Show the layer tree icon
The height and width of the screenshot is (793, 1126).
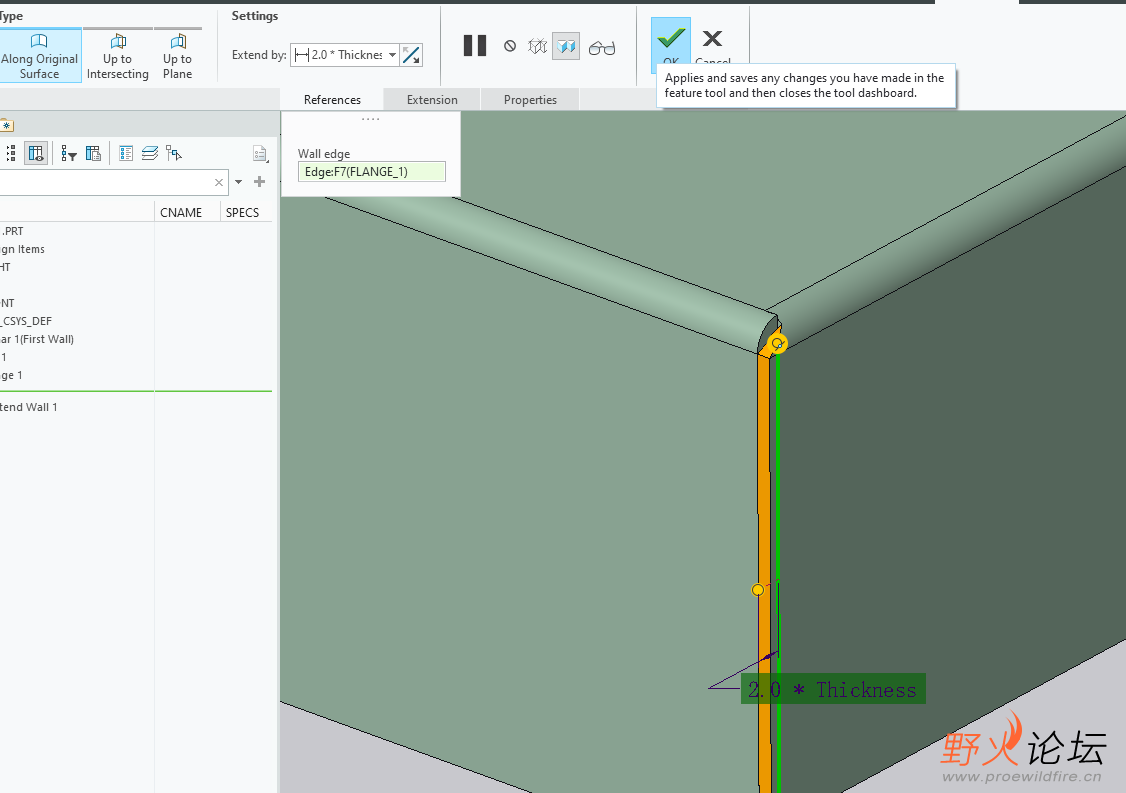click(x=149, y=153)
